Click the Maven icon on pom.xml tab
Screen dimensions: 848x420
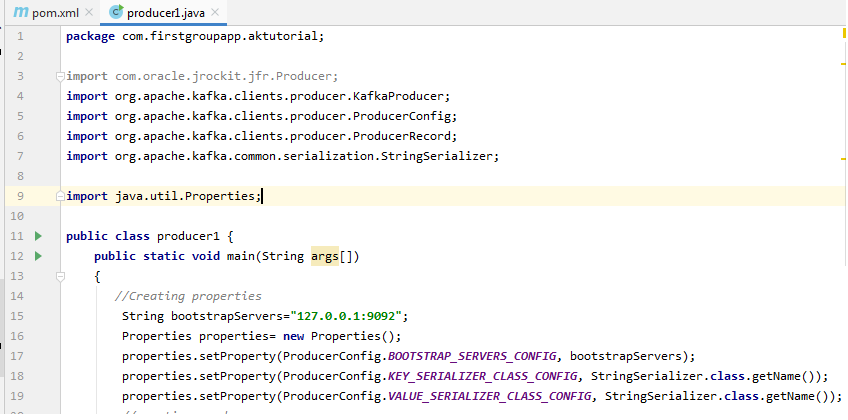coord(21,12)
